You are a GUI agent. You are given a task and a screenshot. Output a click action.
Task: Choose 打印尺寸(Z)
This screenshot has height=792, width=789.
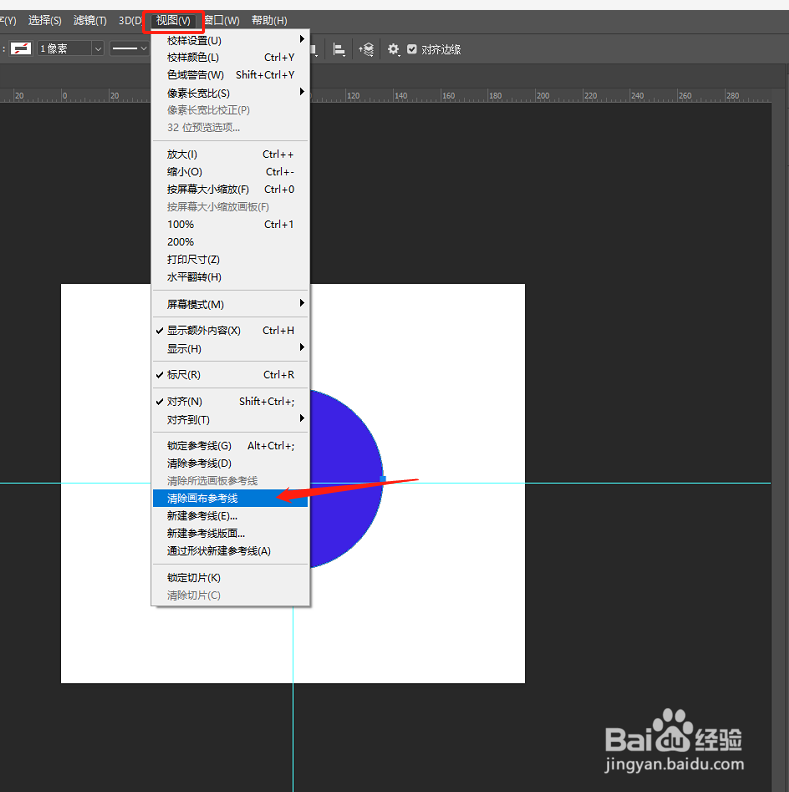pyautogui.click(x=230, y=260)
